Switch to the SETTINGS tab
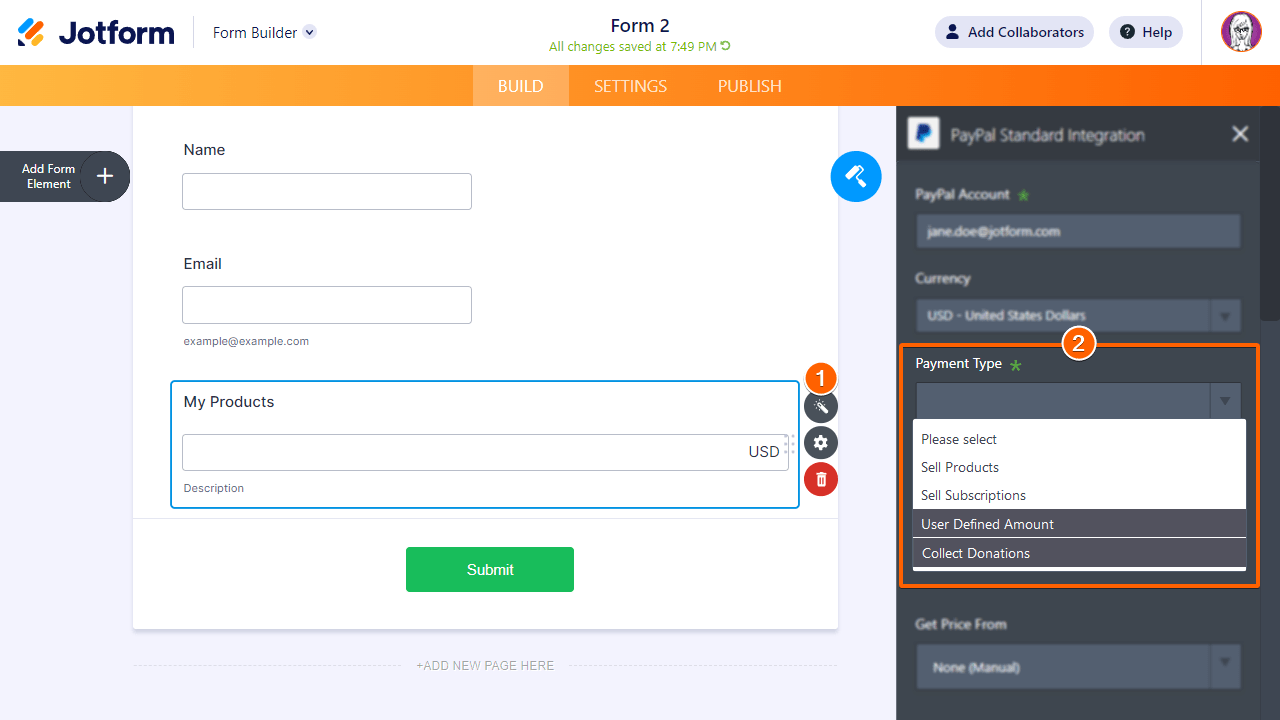Image resolution: width=1280 pixels, height=720 pixels. tap(631, 86)
